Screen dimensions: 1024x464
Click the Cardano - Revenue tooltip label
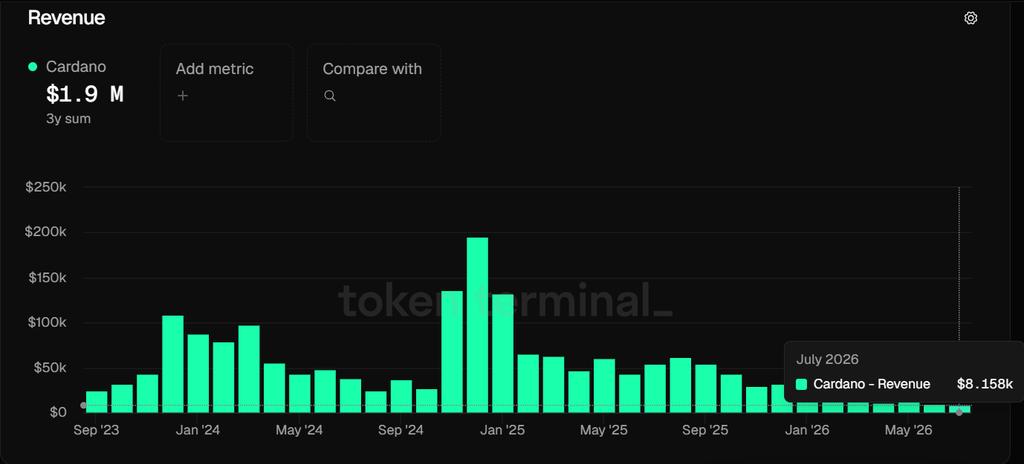[872, 384]
